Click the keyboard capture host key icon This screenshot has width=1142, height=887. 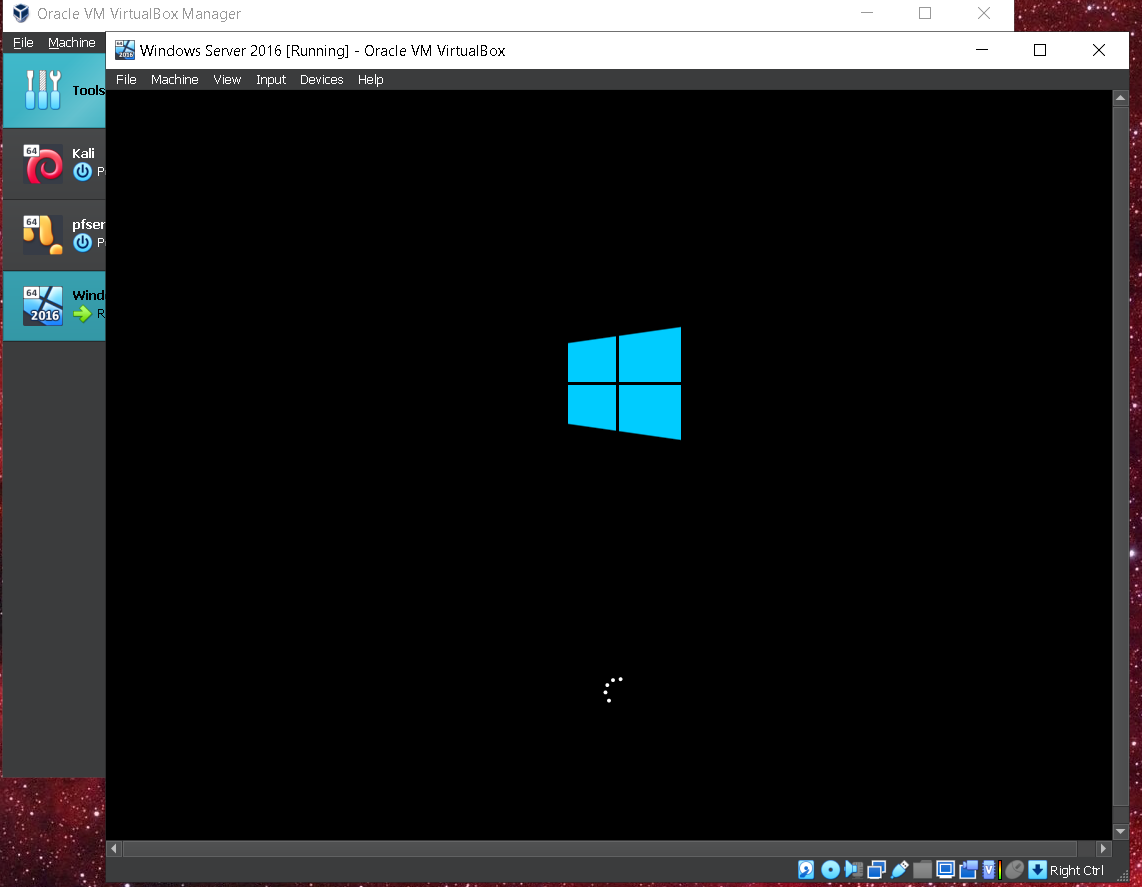tap(1037, 870)
